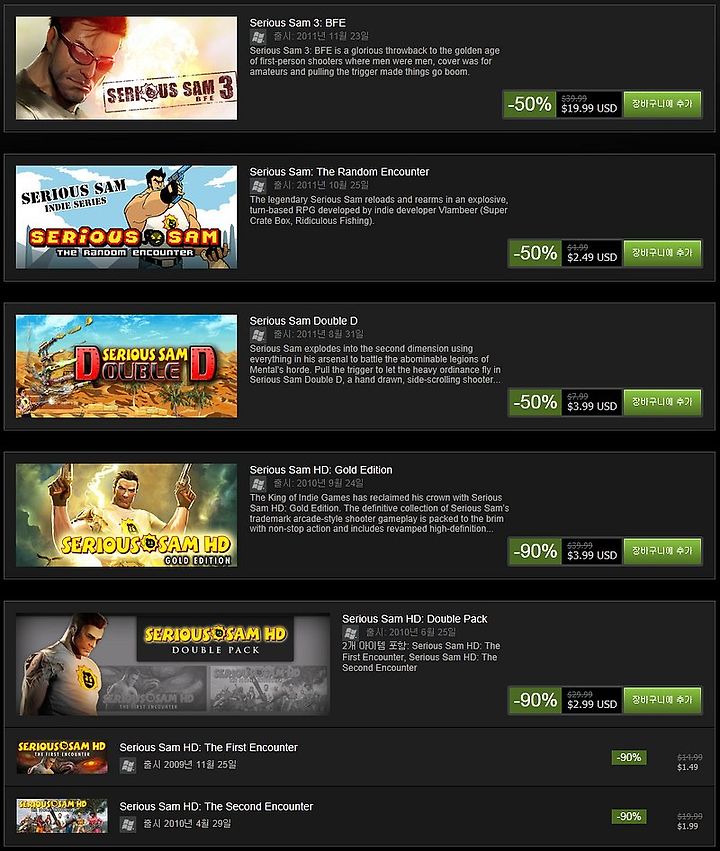Open Serious Sam HD: The Second Encounter link
This screenshot has width=720, height=851.
coord(216,806)
